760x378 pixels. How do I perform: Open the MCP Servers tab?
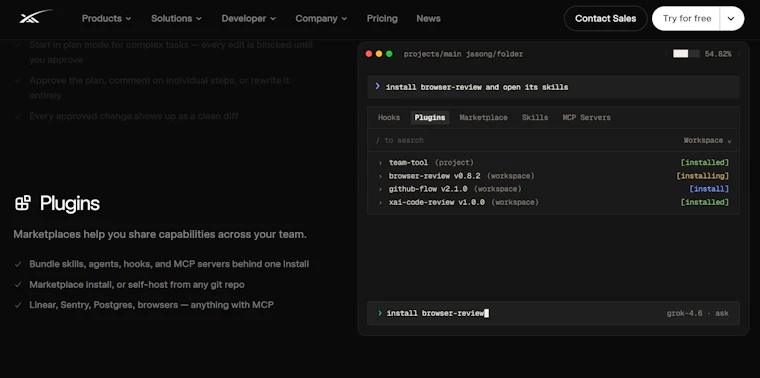[586, 118]
